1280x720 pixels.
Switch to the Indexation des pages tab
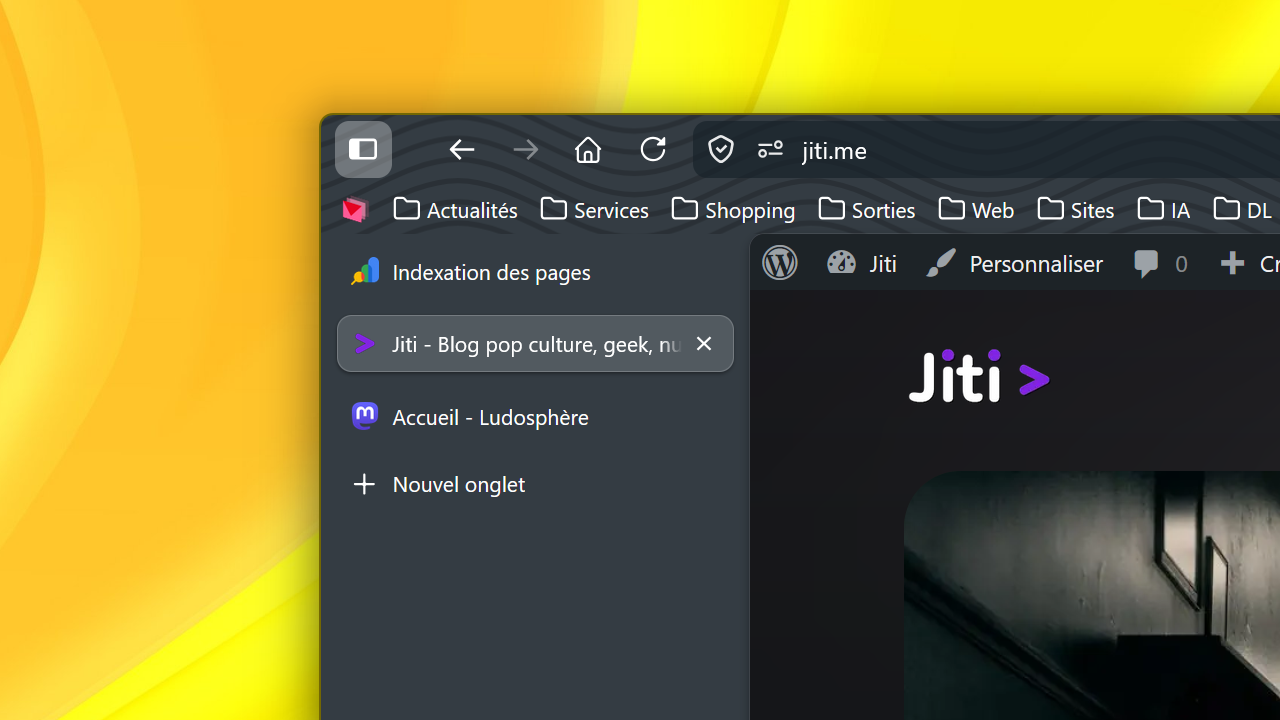pyautogui.click(x=490, y=272)
